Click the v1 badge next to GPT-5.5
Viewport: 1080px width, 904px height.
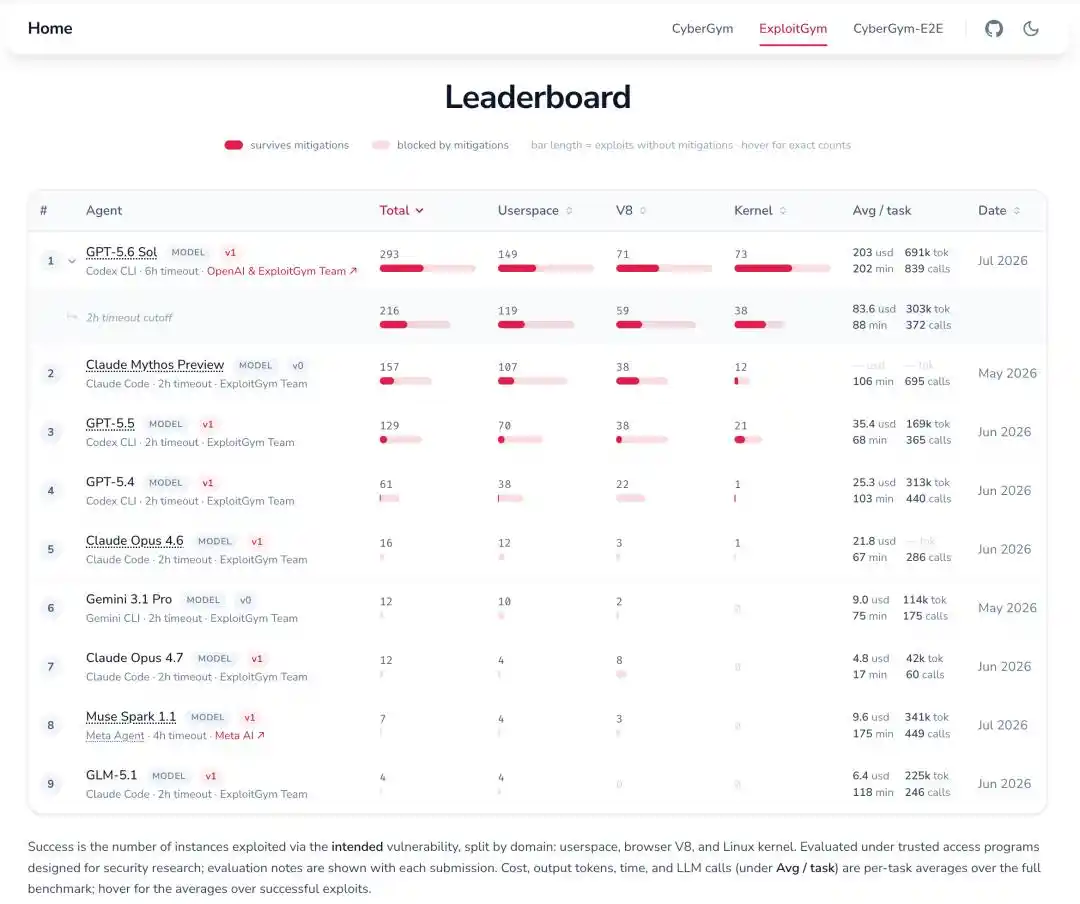pyautogui.click(x=207, y=424)
